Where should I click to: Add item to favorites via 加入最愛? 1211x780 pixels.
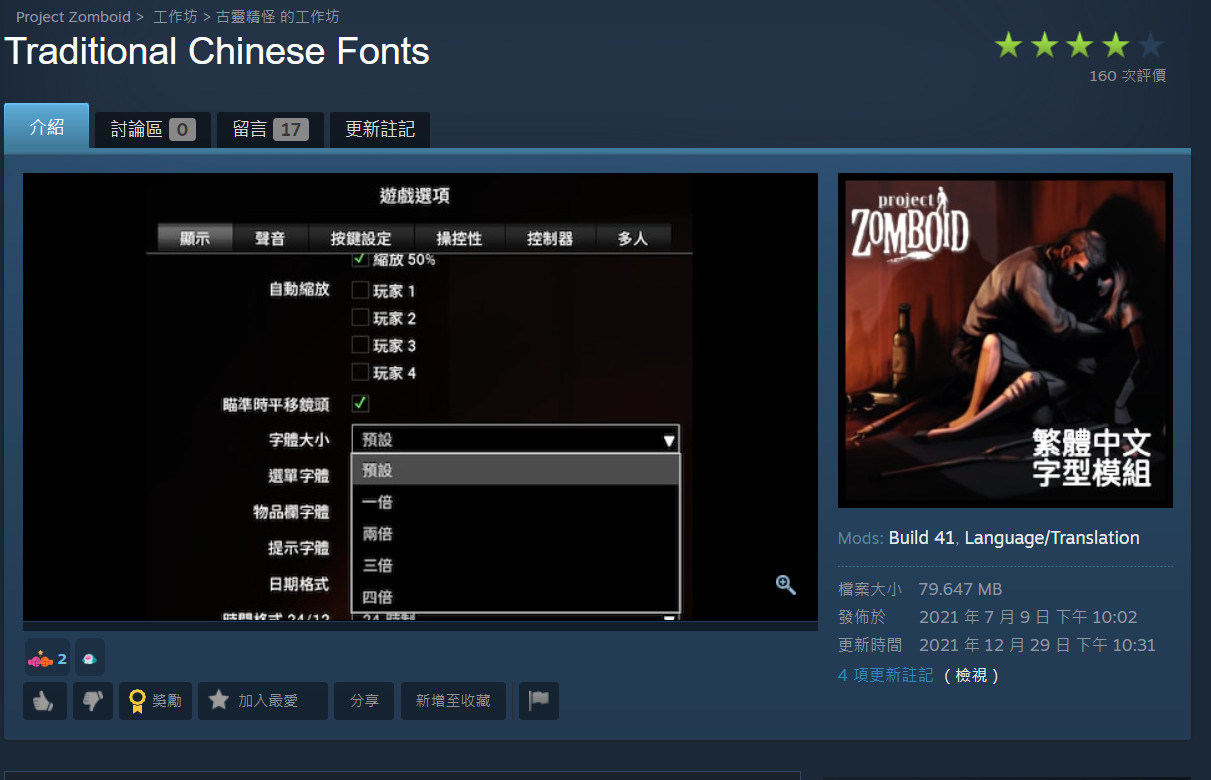(262, 701)
